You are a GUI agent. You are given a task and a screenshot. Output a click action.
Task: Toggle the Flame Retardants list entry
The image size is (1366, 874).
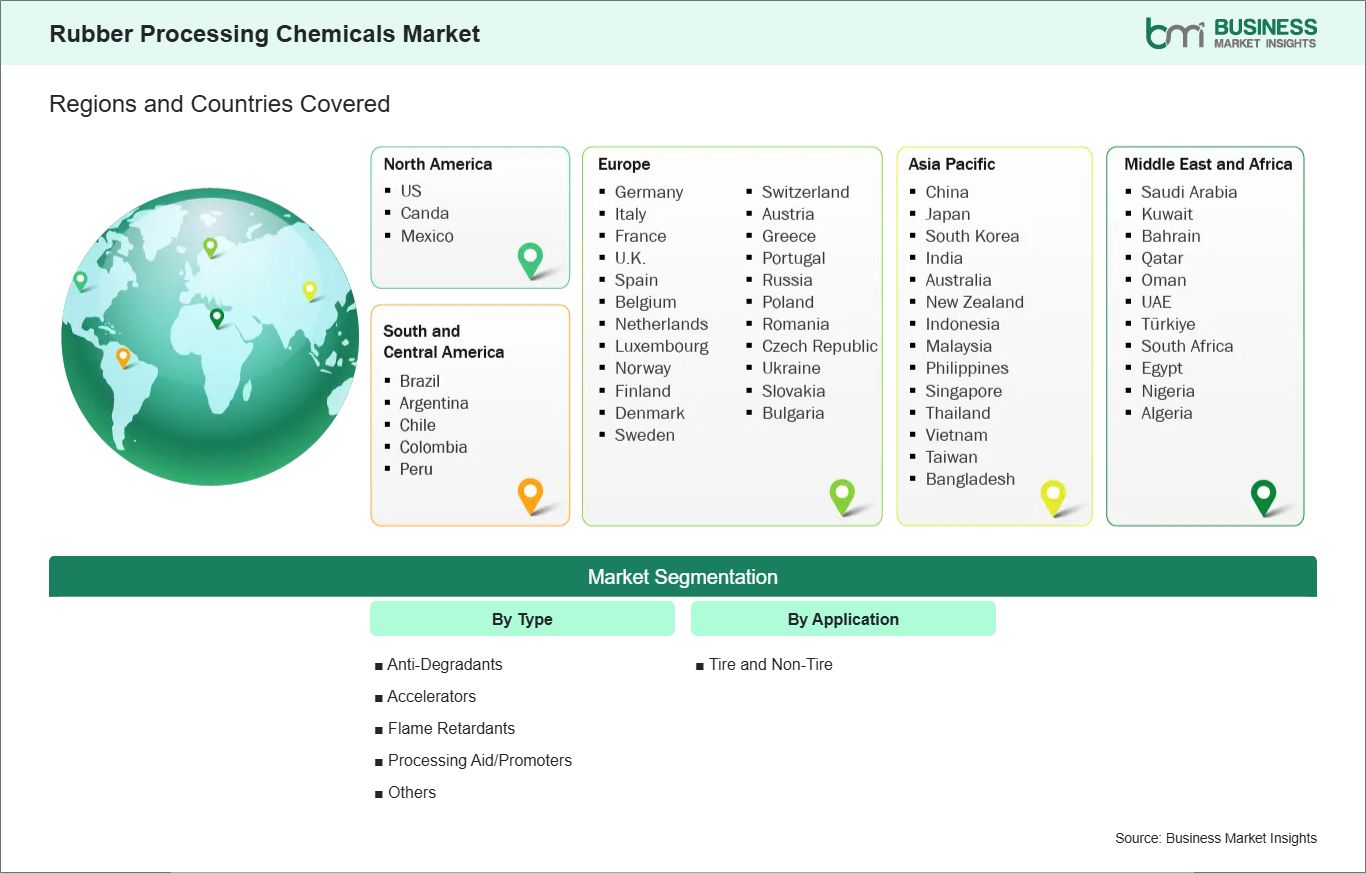pyautogui.click(x=452, y=728)
